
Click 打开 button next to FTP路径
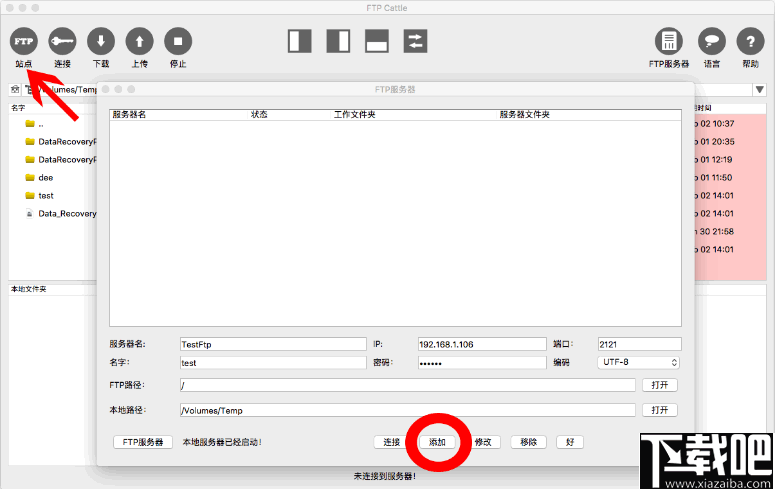[660, 385]
